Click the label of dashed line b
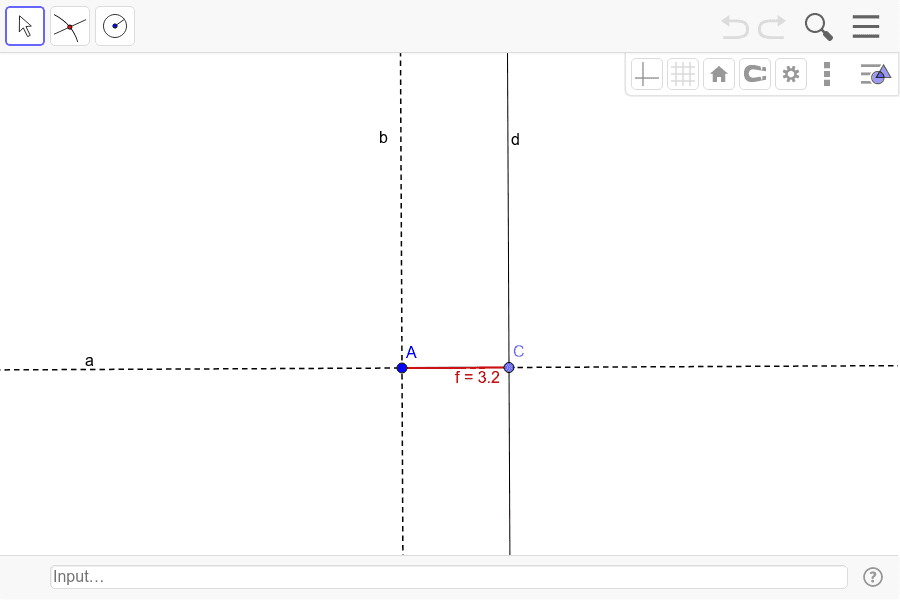Viewport: 900px width, 600px height. coord(383,137)
